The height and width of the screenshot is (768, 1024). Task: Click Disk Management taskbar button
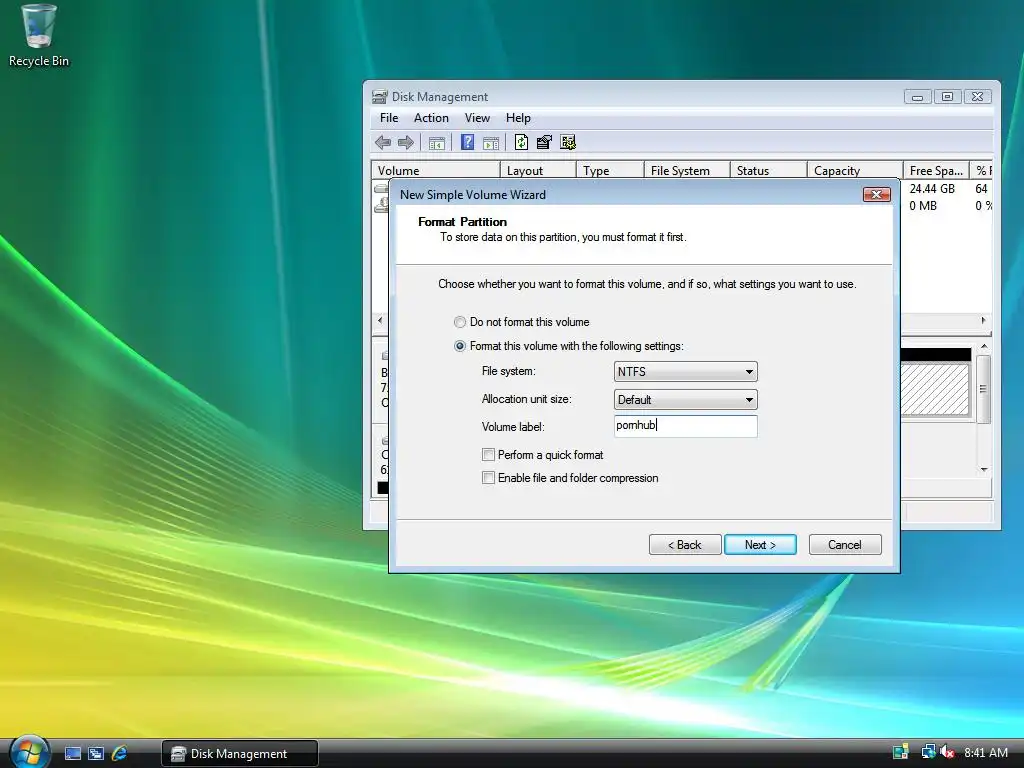click(240, 754)
